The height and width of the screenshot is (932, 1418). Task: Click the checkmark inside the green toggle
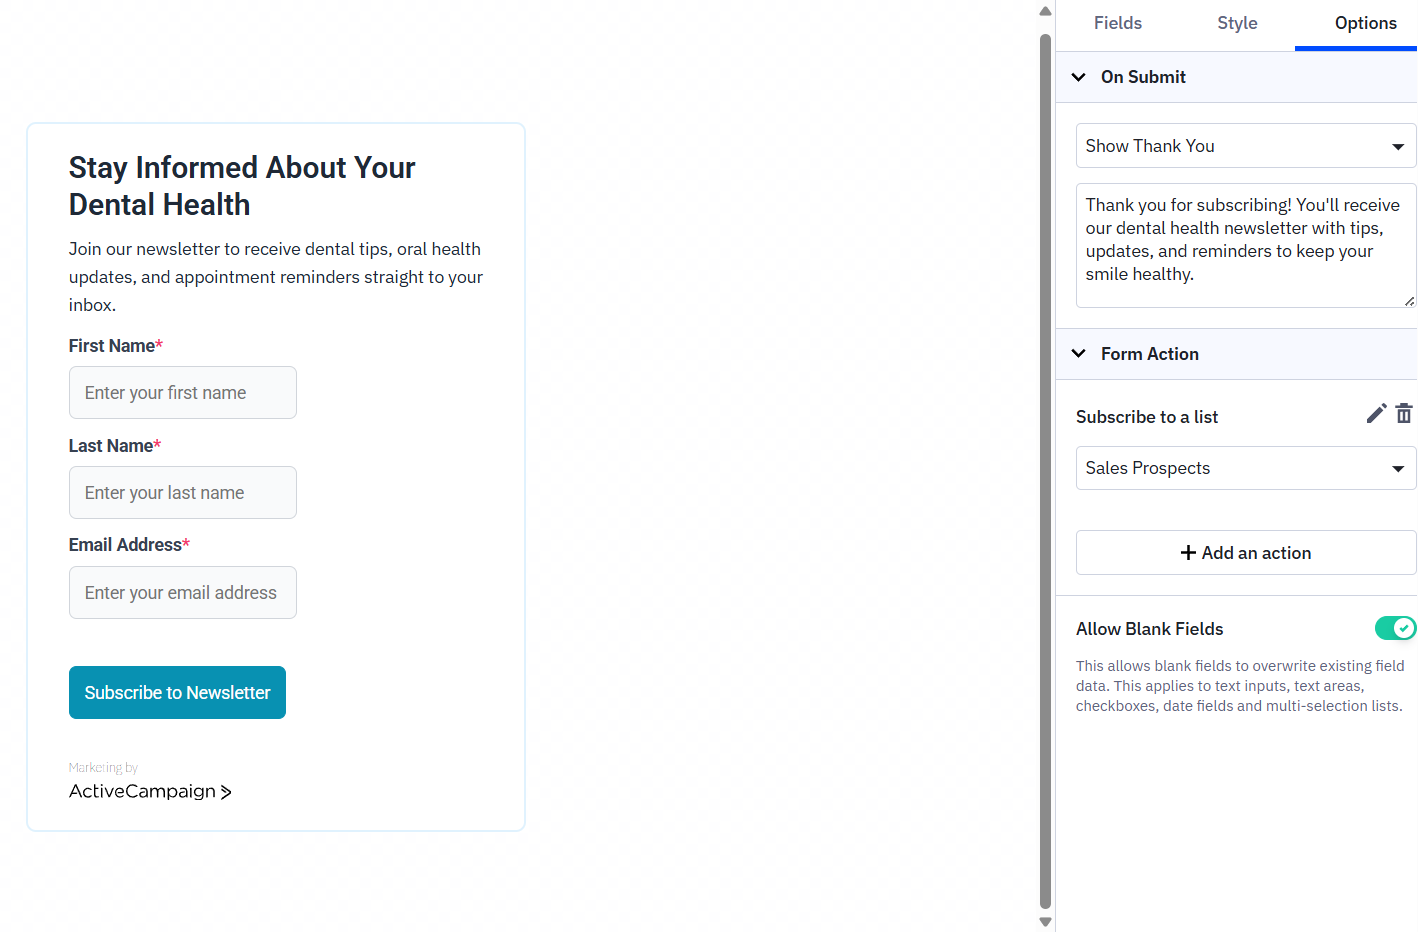point(1405,628)
